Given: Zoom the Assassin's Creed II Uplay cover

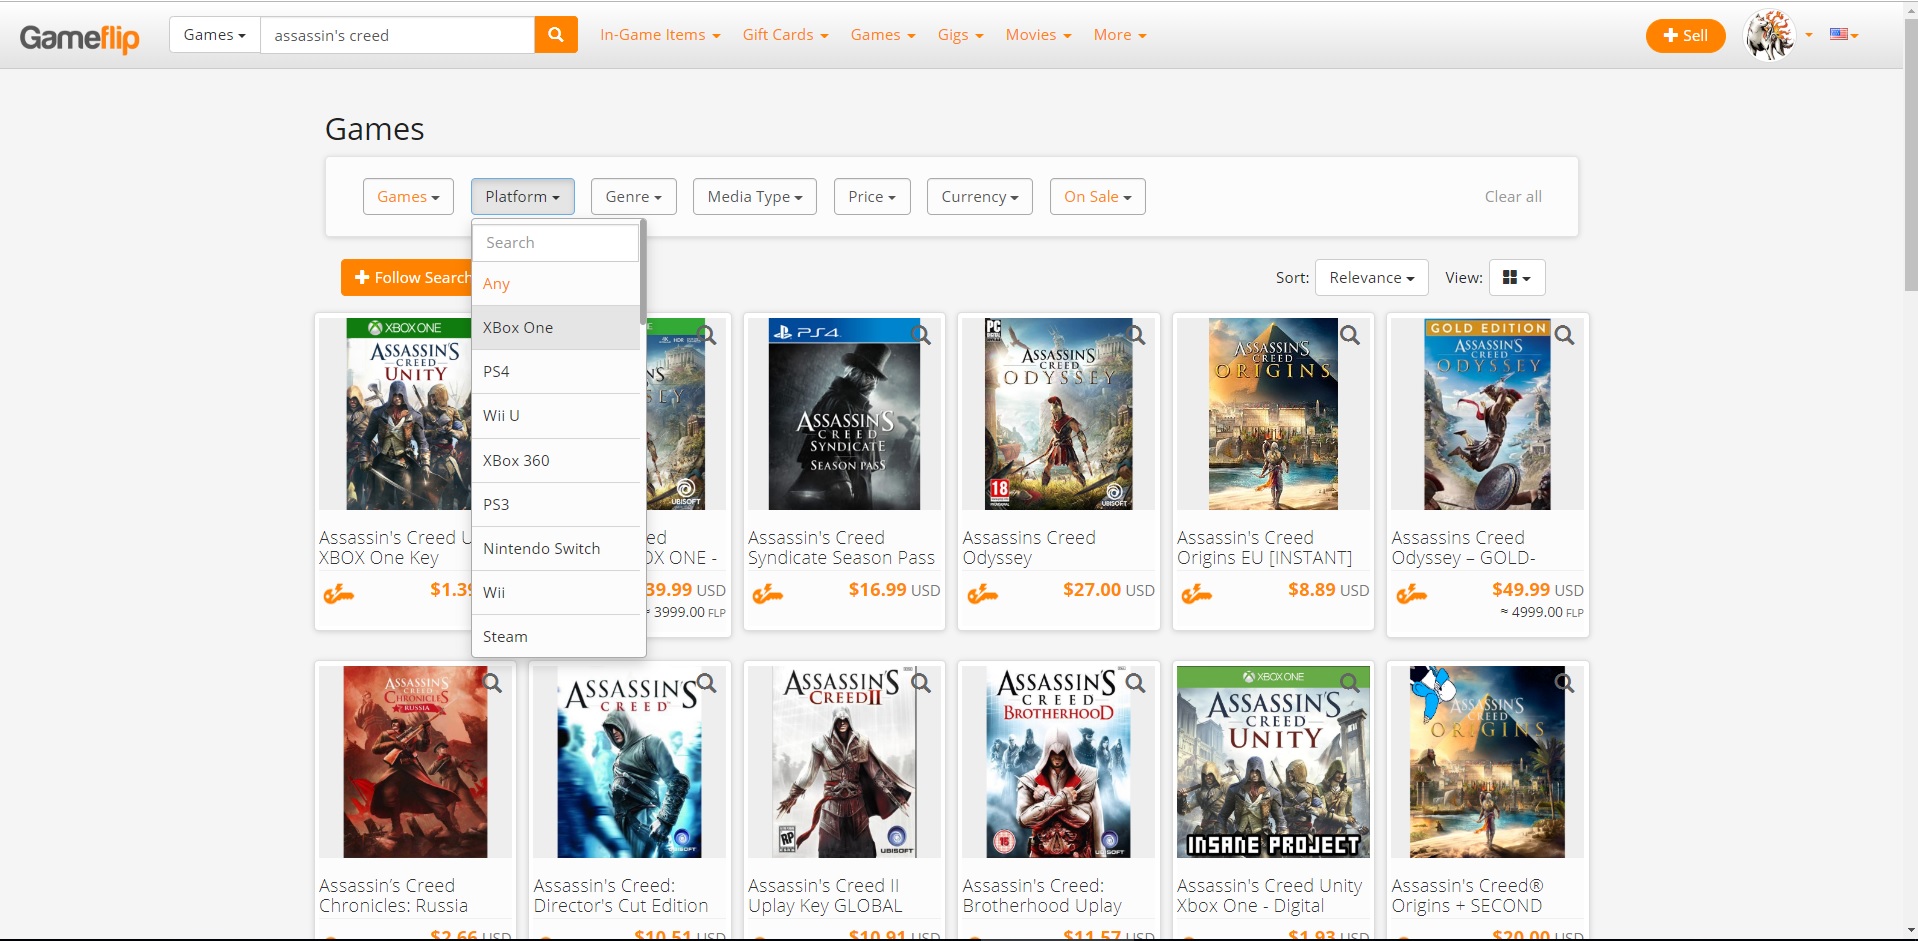Looking at the screenshot, I should pos(921,683).
